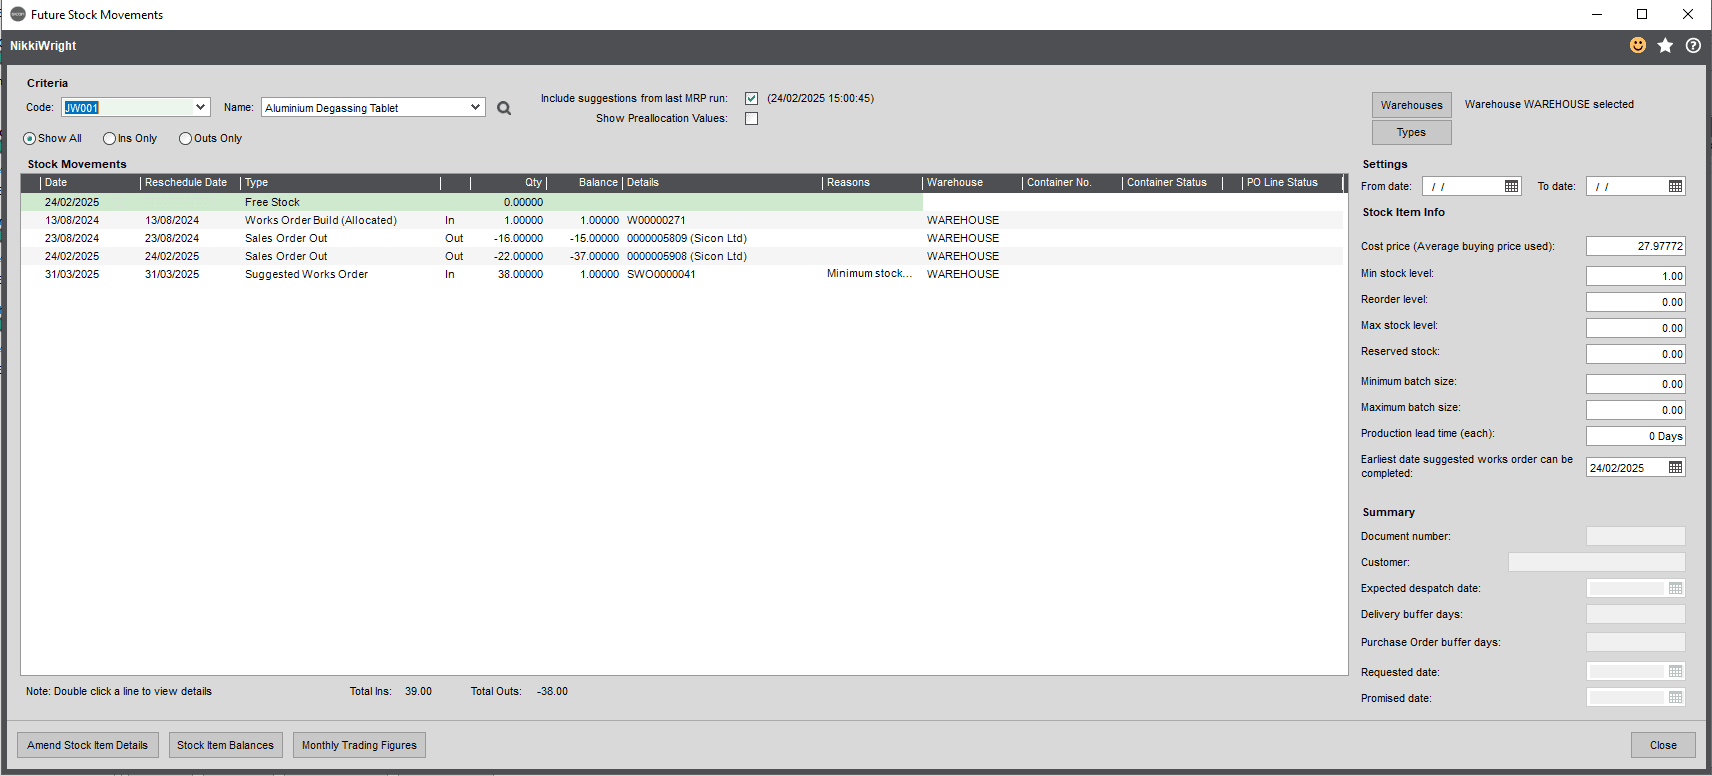
Task: Open the From date calendar picker
Action: click(1511, 186)
